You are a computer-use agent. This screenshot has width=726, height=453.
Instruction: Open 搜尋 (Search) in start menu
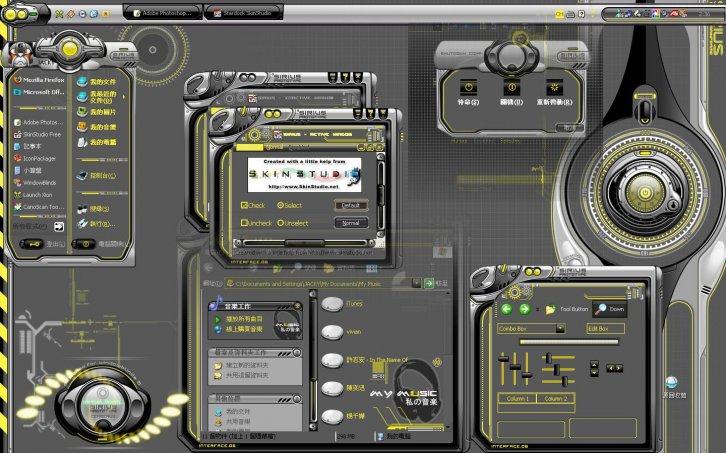(x=94, y=209)
